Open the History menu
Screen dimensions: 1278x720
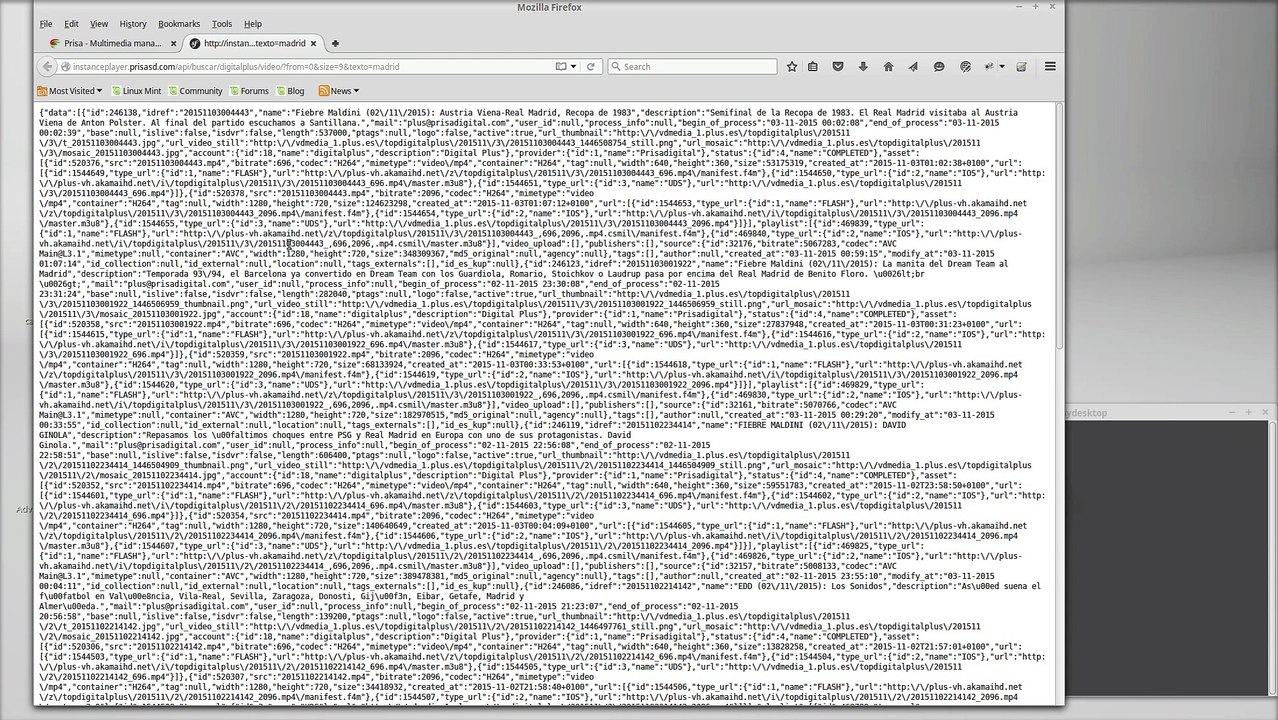[133, 24]
